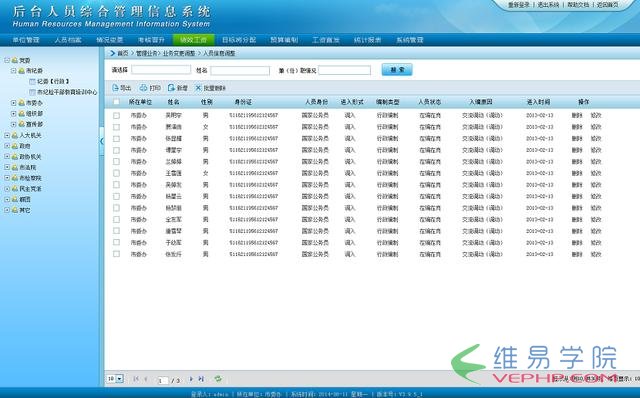The image size is (640, 398).
Task: Tick the checkbox of the 杨慧云 row
Action: [116, 196]
